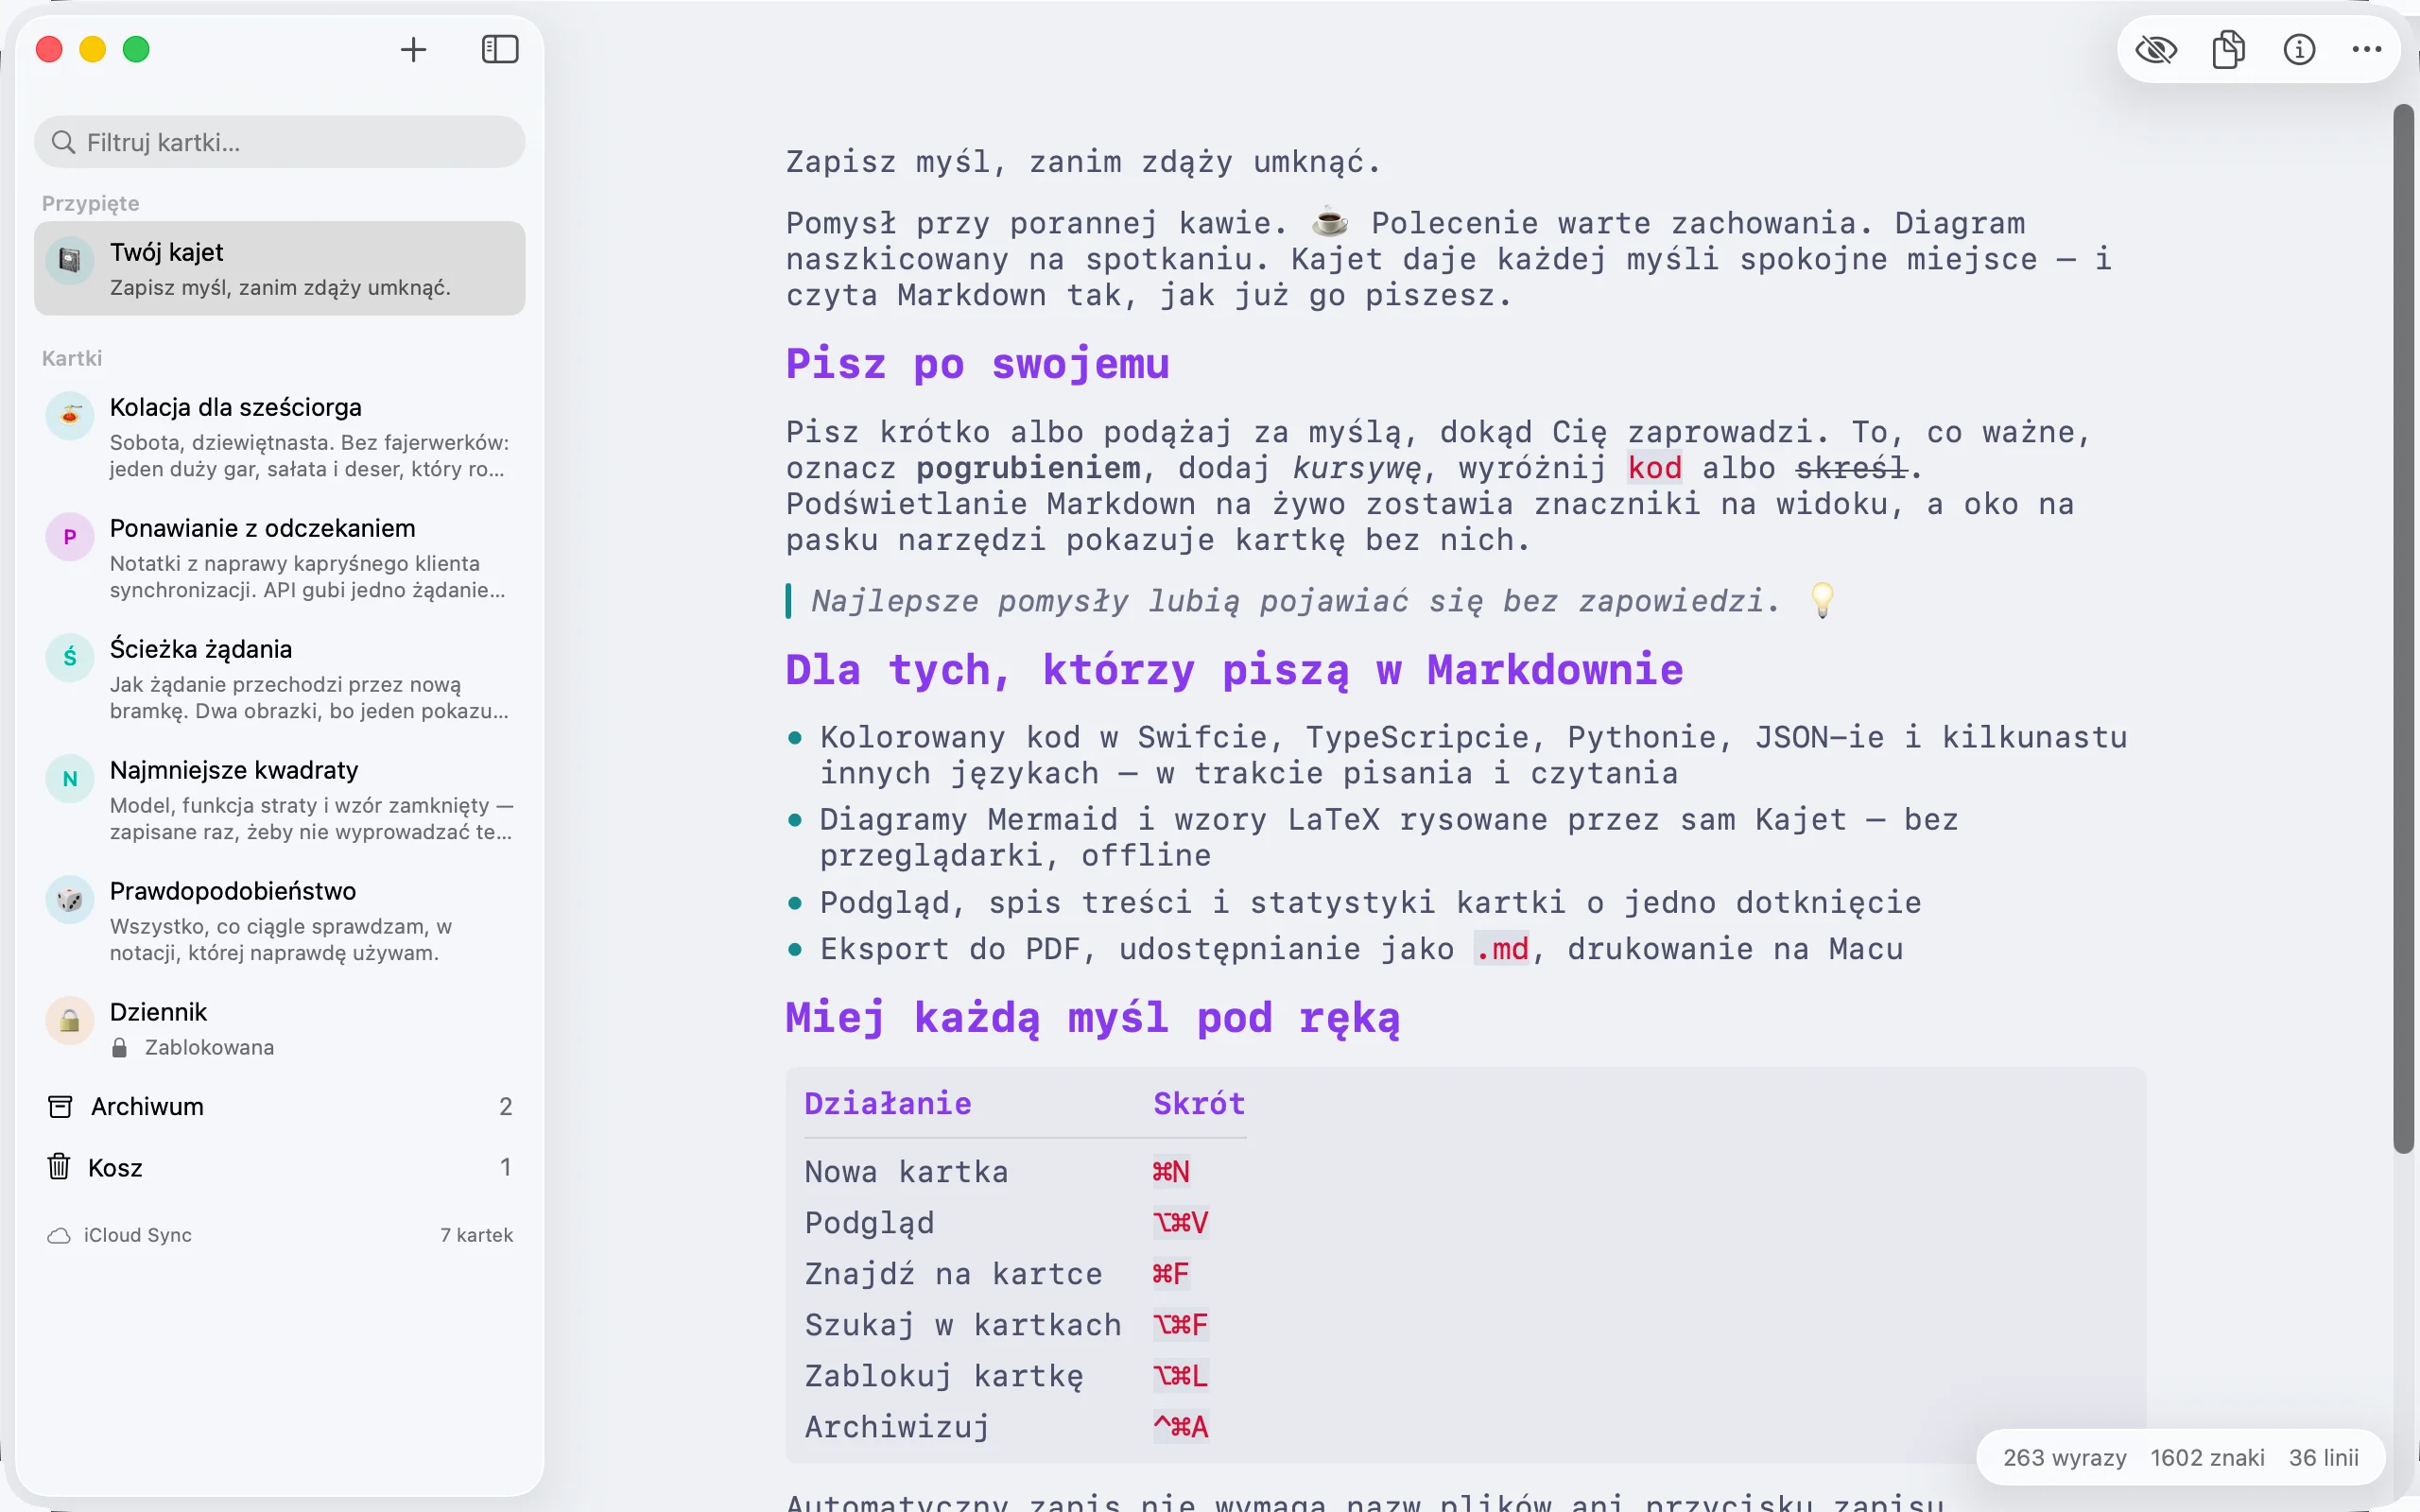
Task: Click the Zablokuj kartkę table row
Action: tap(1025, 1376)
